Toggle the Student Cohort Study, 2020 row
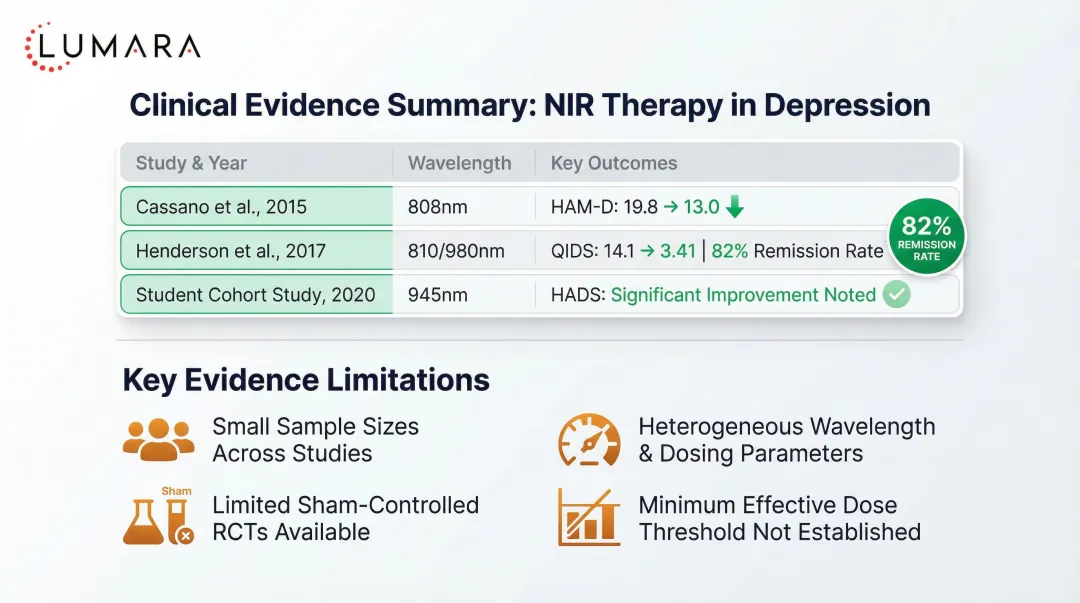 [x=255, y=294]
